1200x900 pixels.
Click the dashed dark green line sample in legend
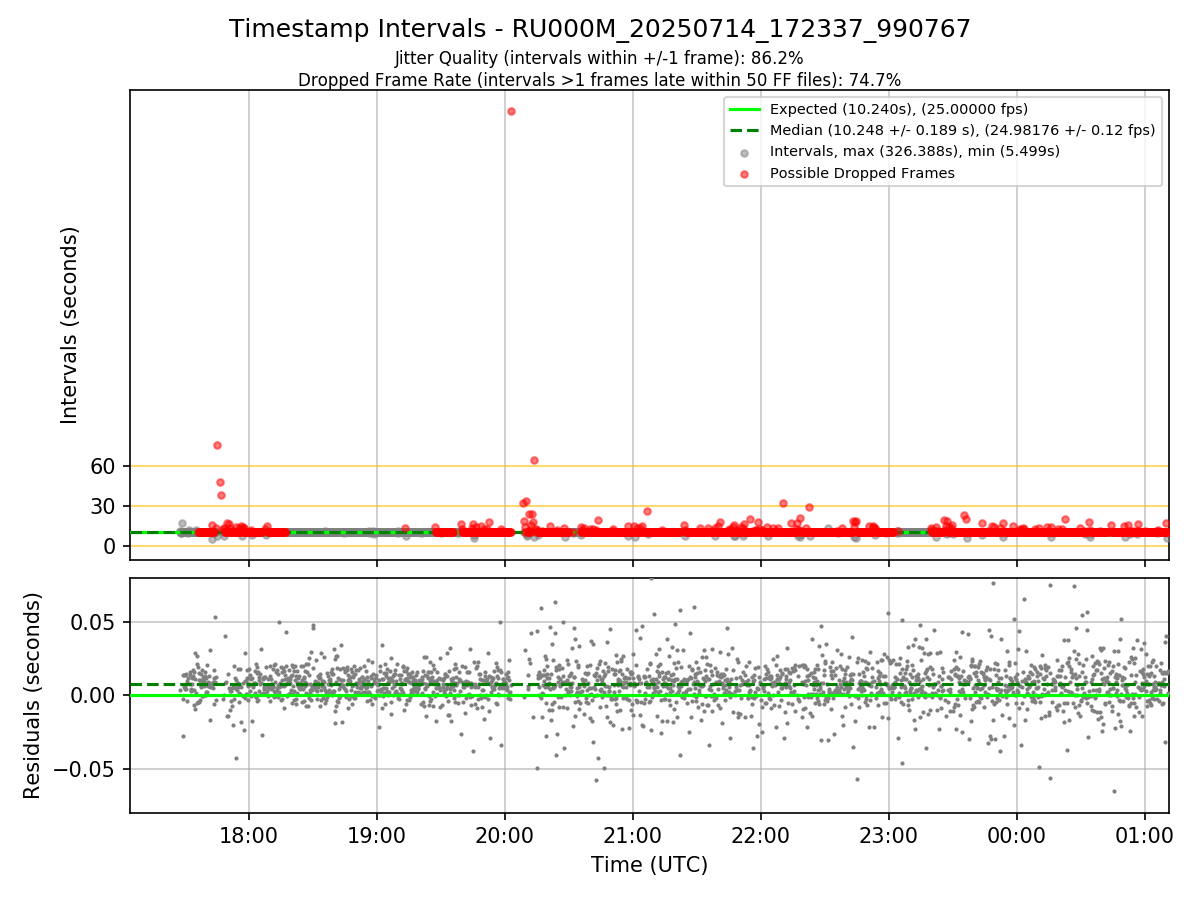tap(745, 130)
